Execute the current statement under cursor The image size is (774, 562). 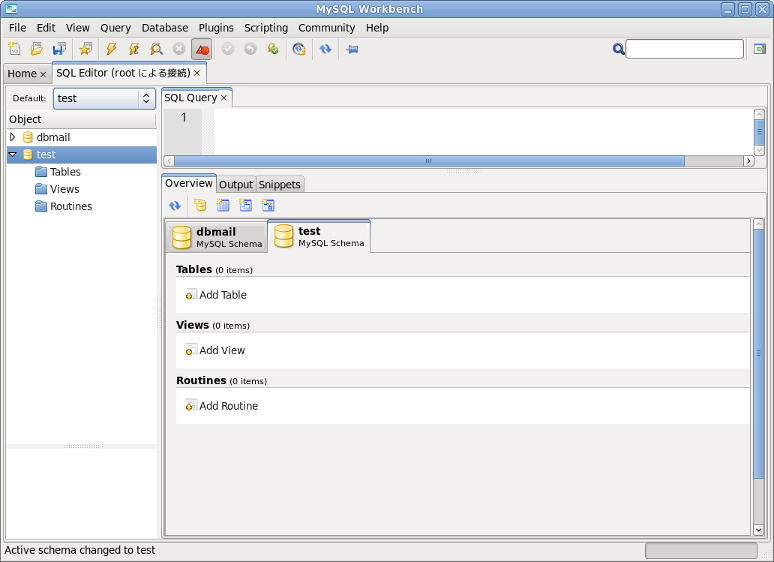[134, 49]
